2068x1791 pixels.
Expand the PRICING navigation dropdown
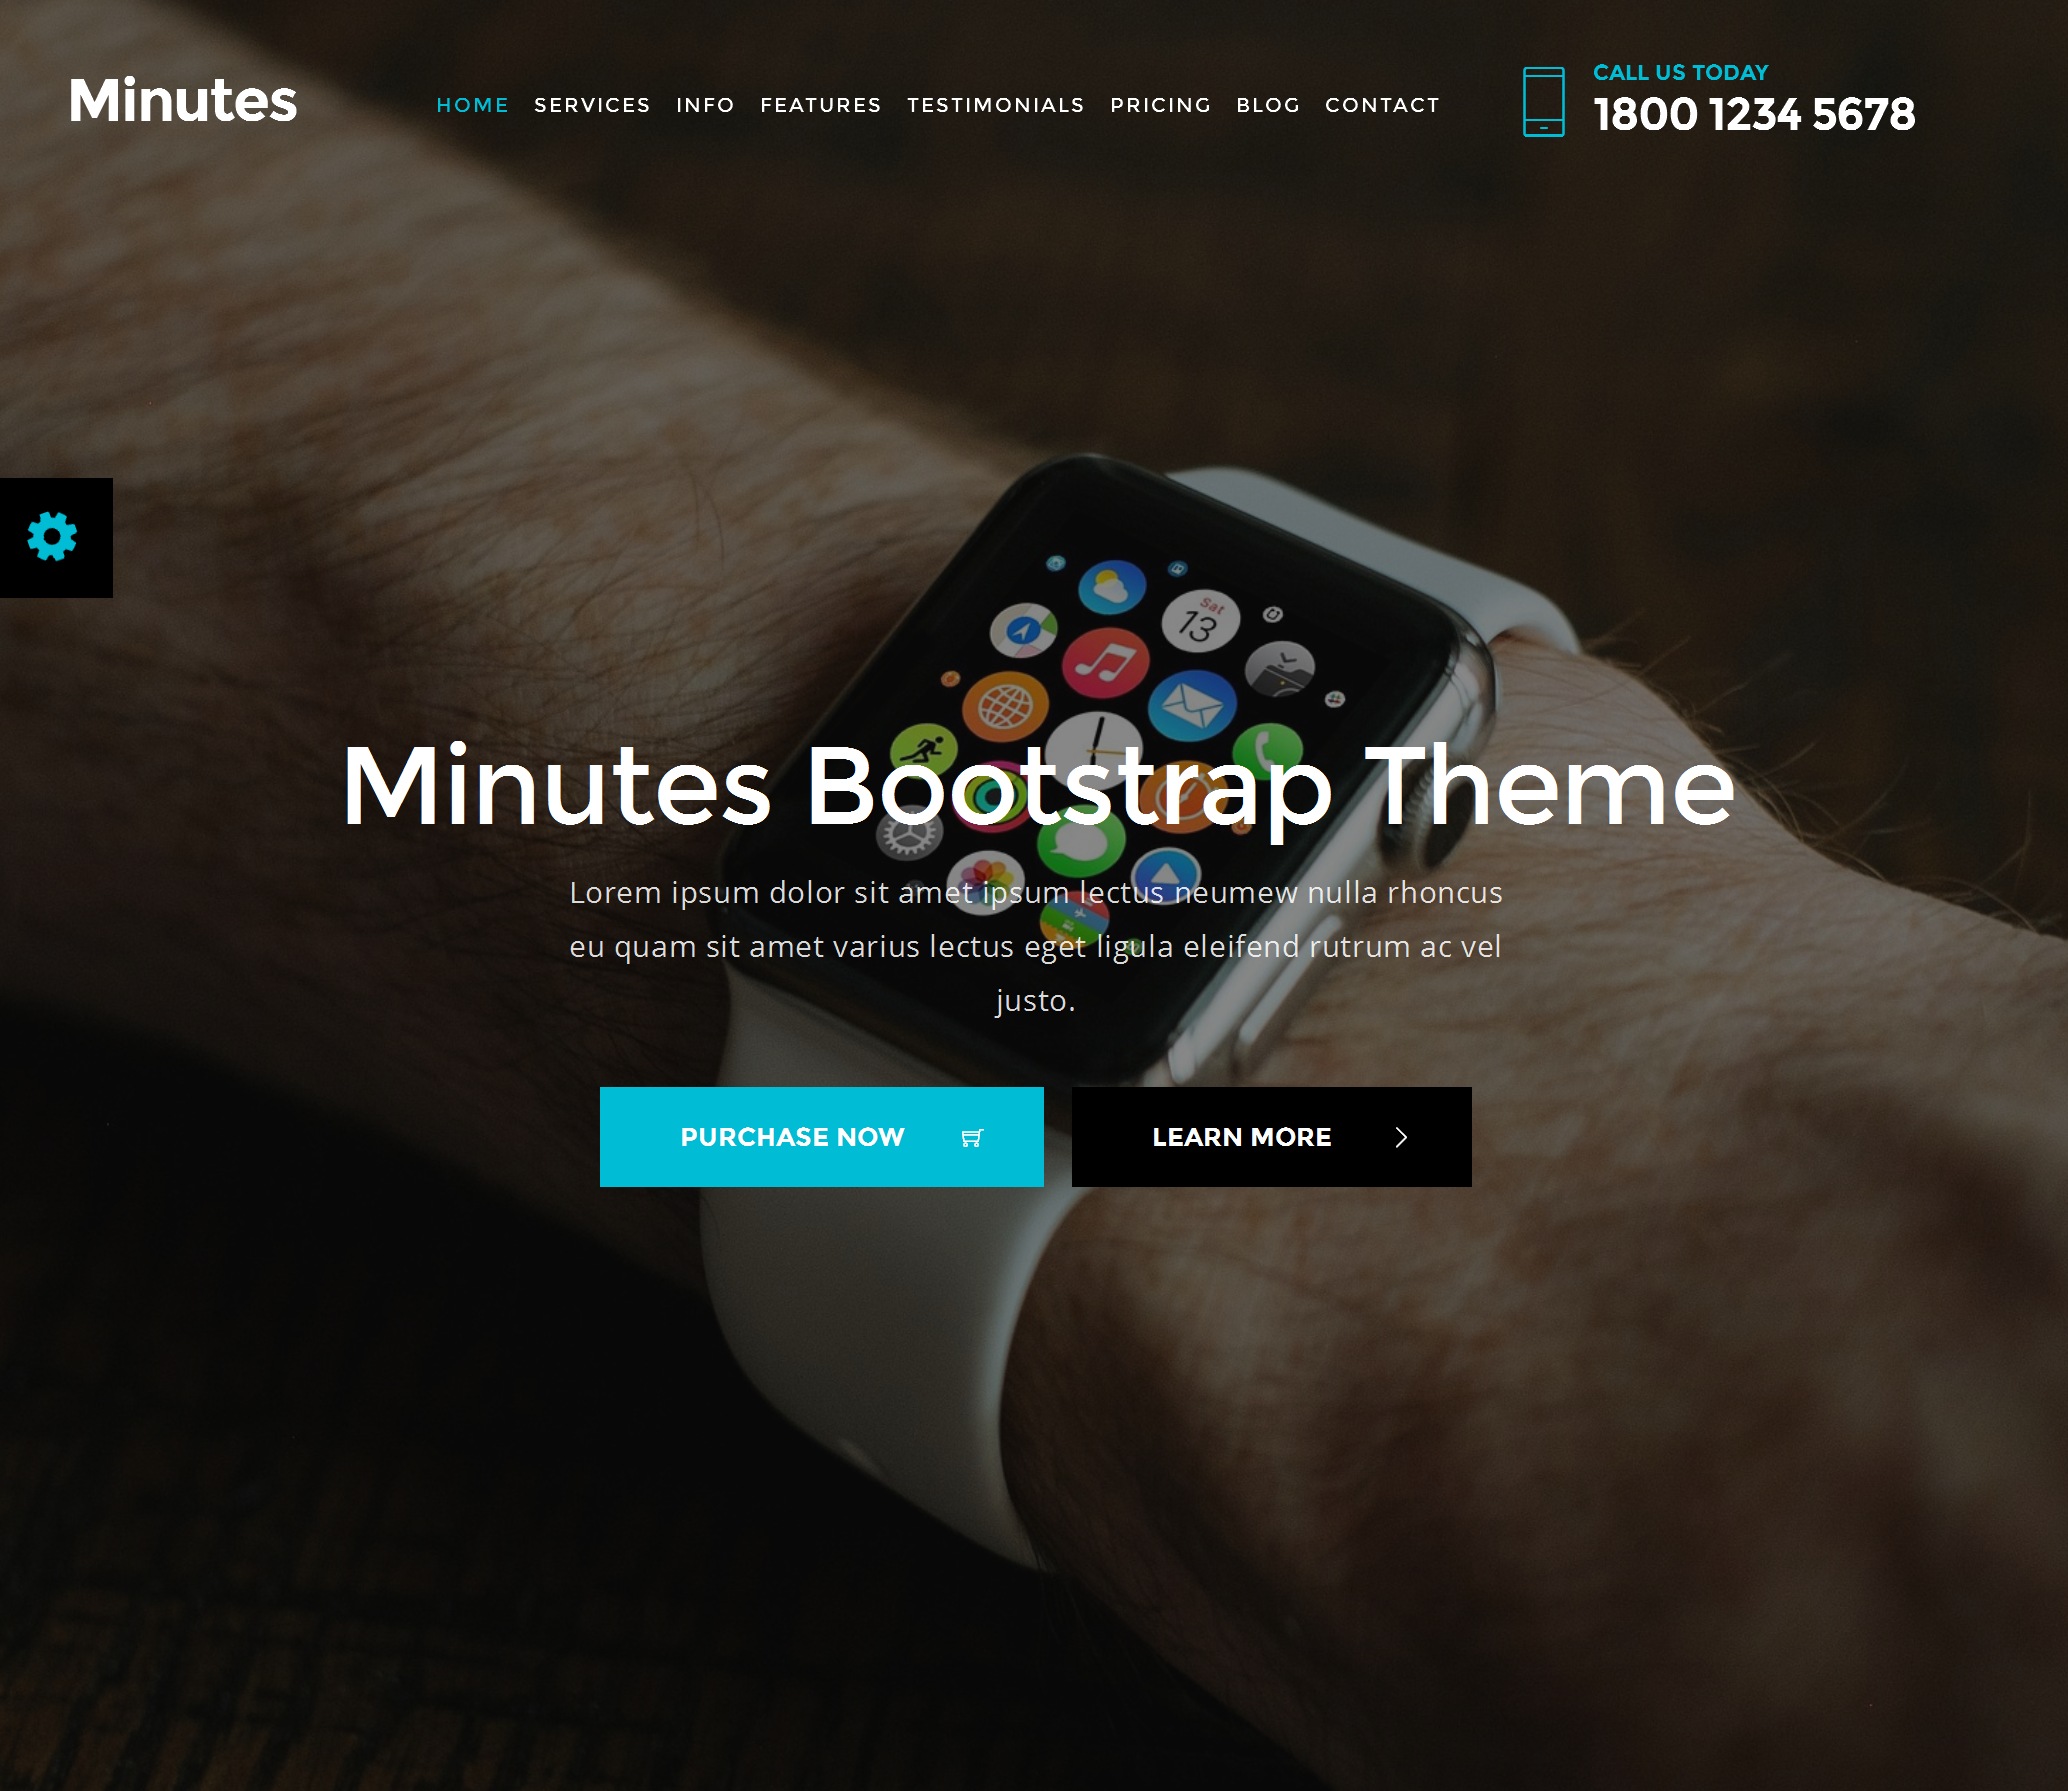[x=1159, y=104]
